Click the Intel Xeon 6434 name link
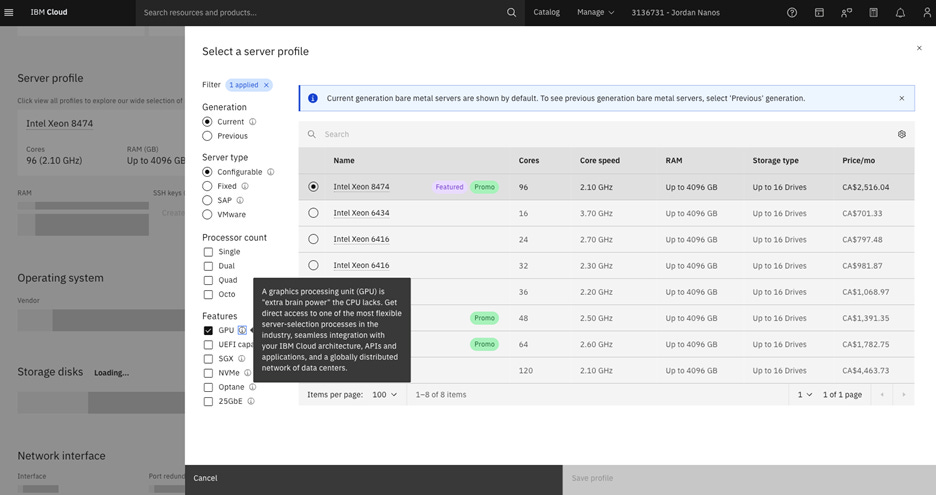936x495 pixels. click(x=361, y=213)
